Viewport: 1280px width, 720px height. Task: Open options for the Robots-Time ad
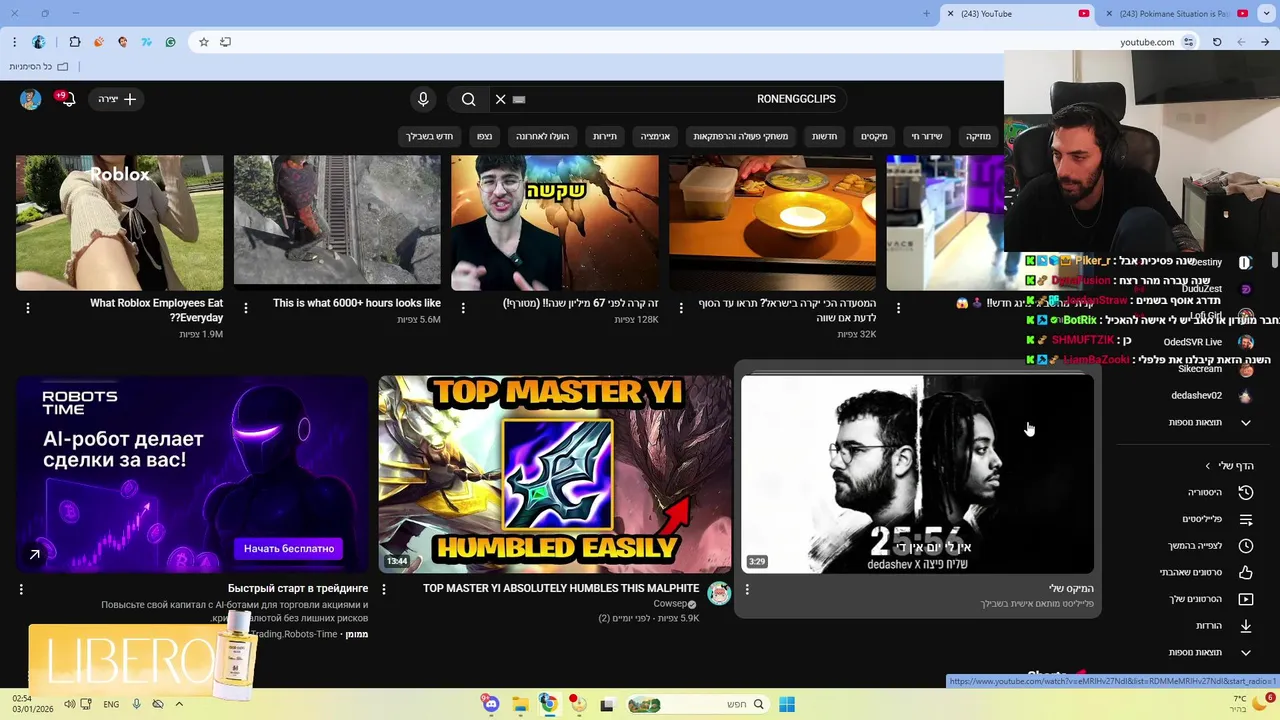pos(21,589)
